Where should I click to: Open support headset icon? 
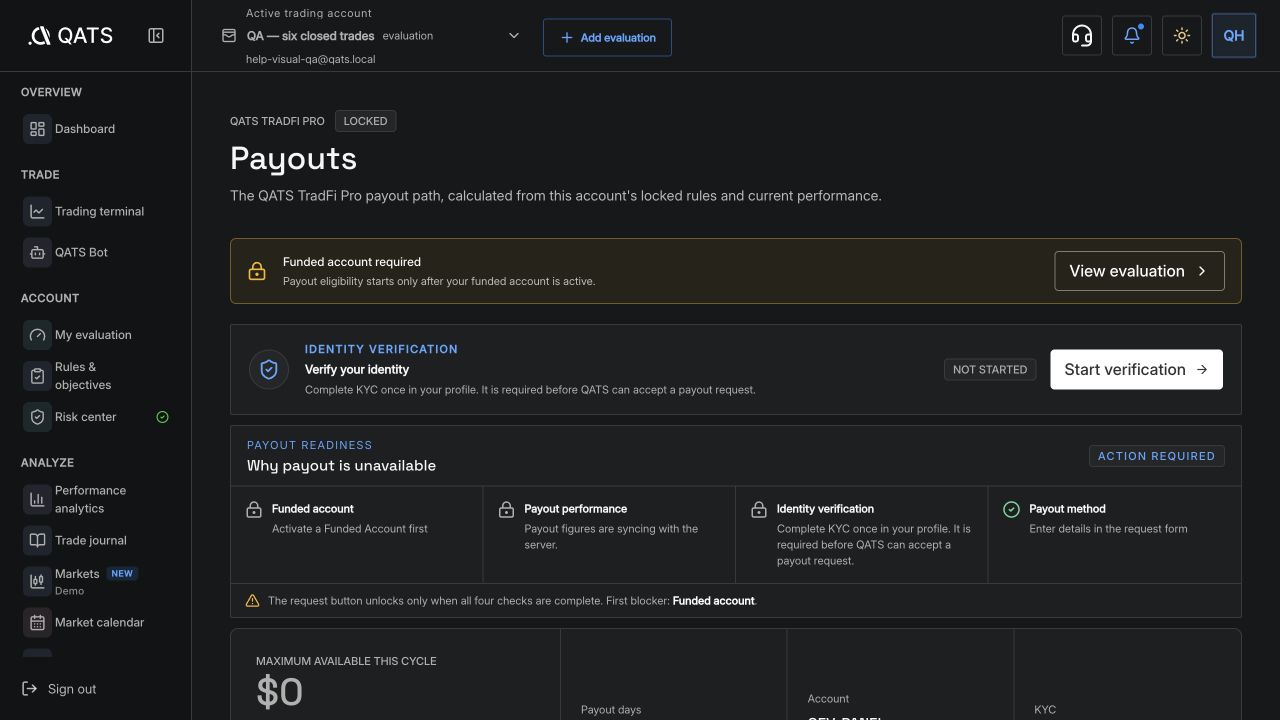pos(1081,36)
